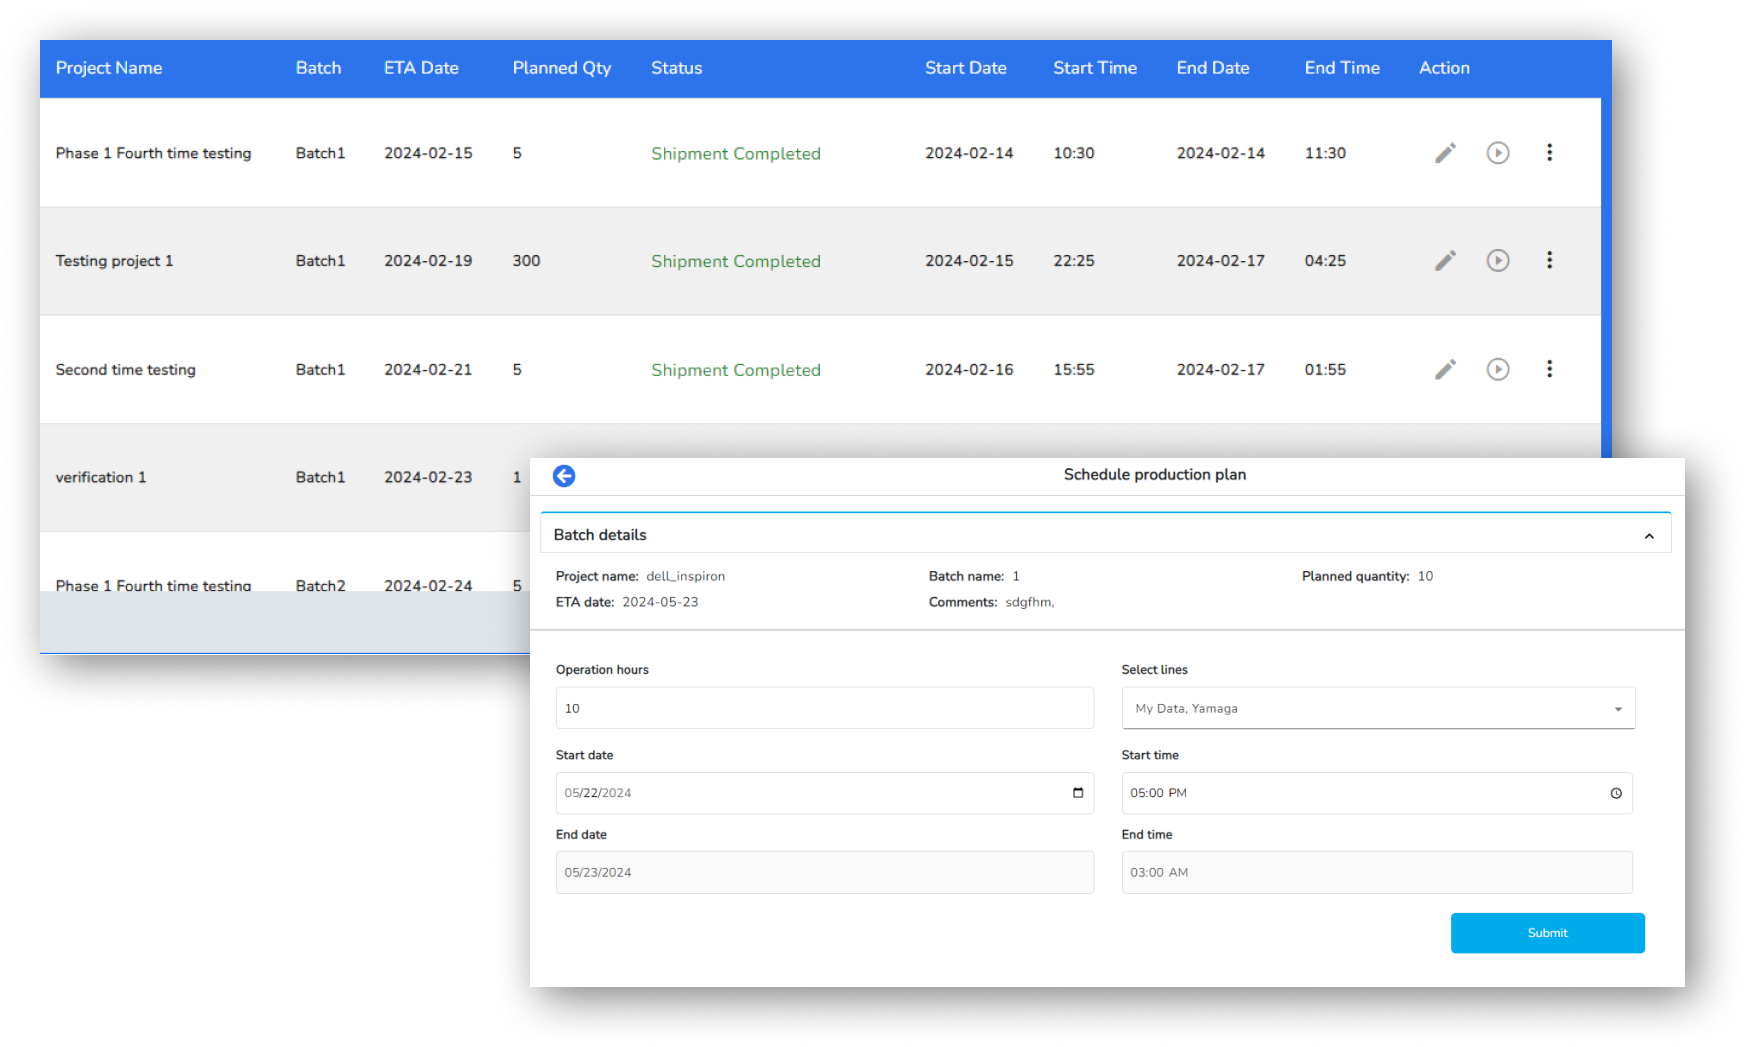This screenshot has height=1047, width=1745.
Task: Start the Second time testing batch
Action: point(1497,369)
